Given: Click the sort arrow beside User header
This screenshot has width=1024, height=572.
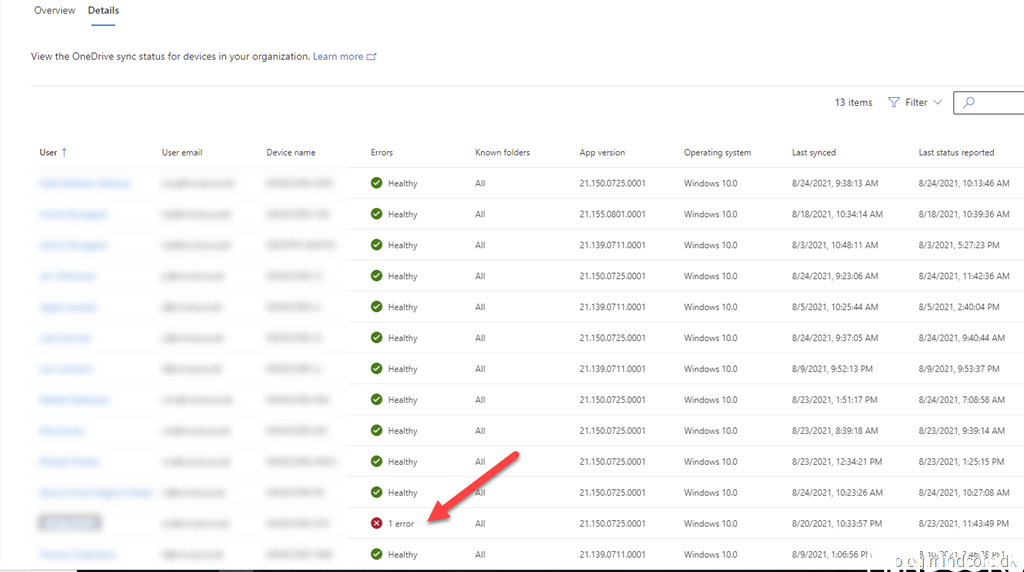Looking at the screenshot, I should tap(65, 152).
